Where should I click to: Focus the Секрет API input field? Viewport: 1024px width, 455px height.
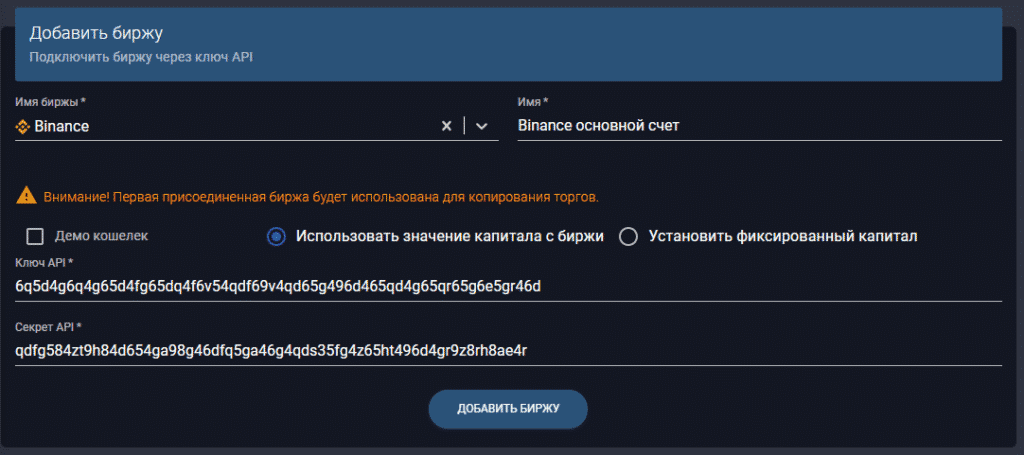[x=508, y=351]
